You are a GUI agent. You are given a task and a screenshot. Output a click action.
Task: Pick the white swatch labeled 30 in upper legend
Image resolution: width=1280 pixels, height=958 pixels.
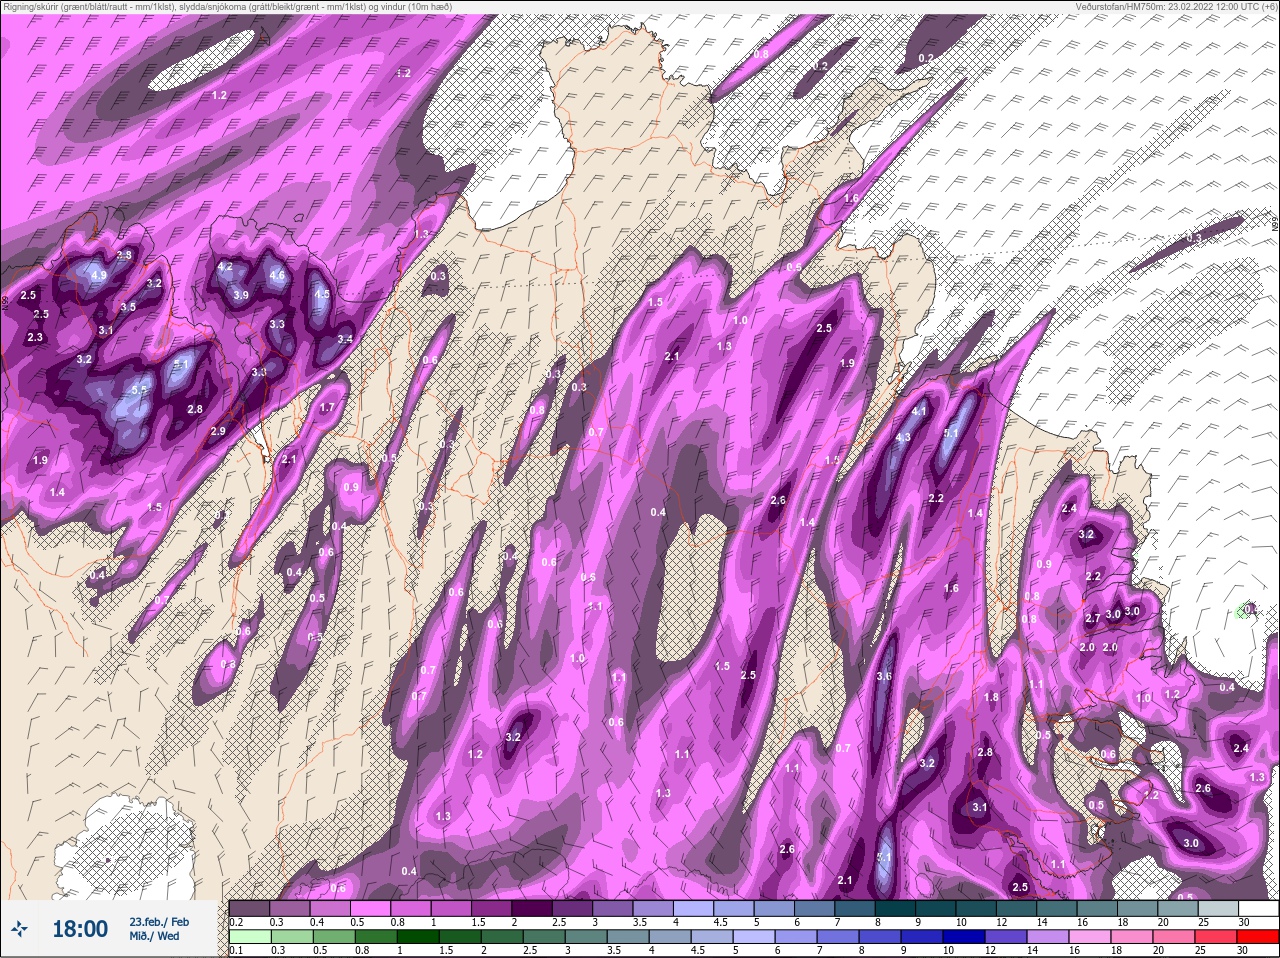tap(1257, 909)
